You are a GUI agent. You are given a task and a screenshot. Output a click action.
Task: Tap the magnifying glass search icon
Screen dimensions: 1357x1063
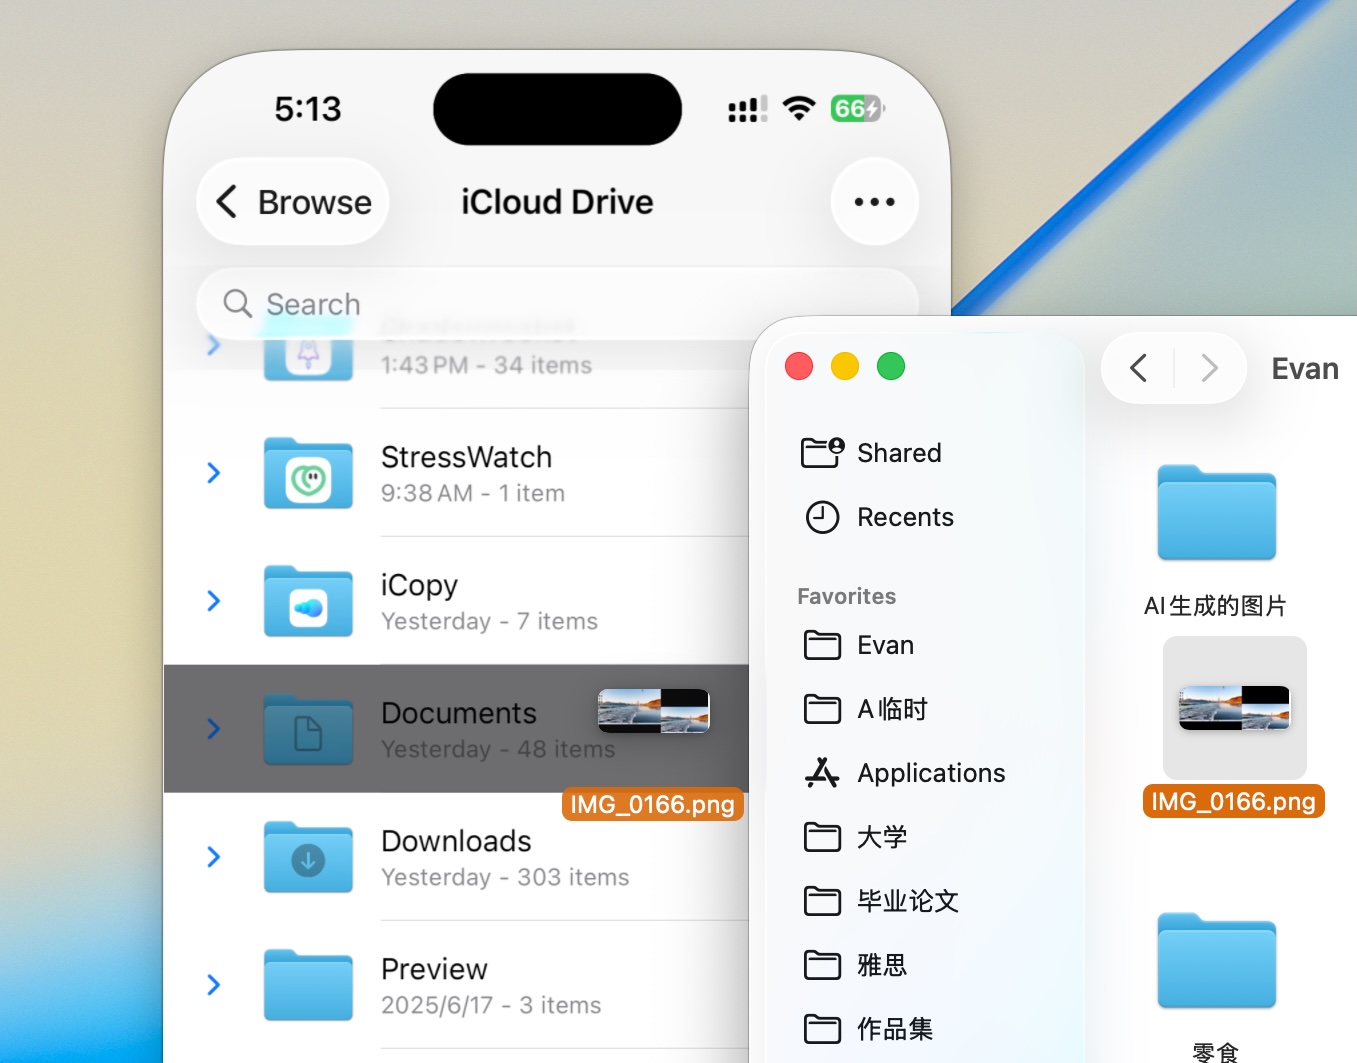[237, 303]
